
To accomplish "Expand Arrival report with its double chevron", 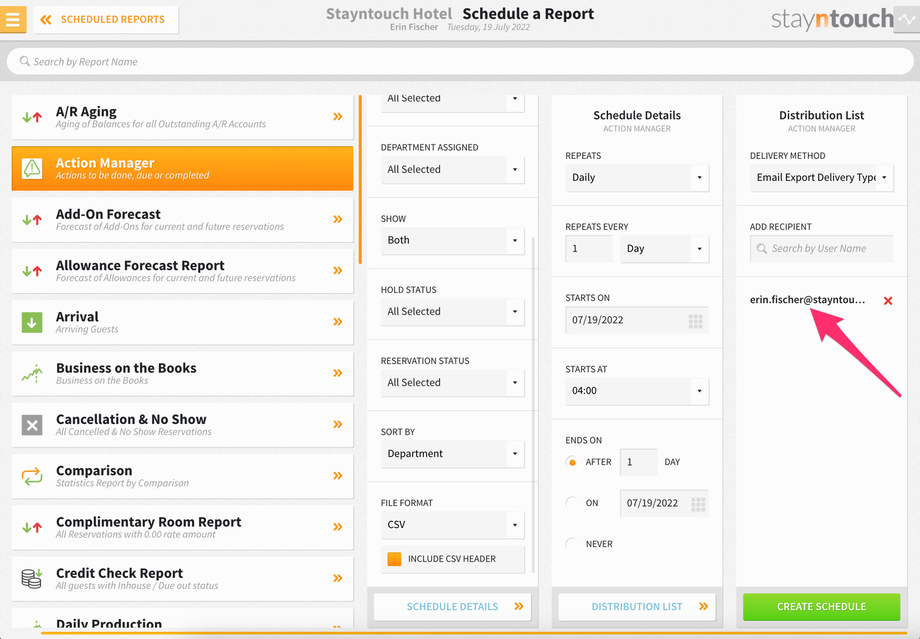I will tap(337, 322).
